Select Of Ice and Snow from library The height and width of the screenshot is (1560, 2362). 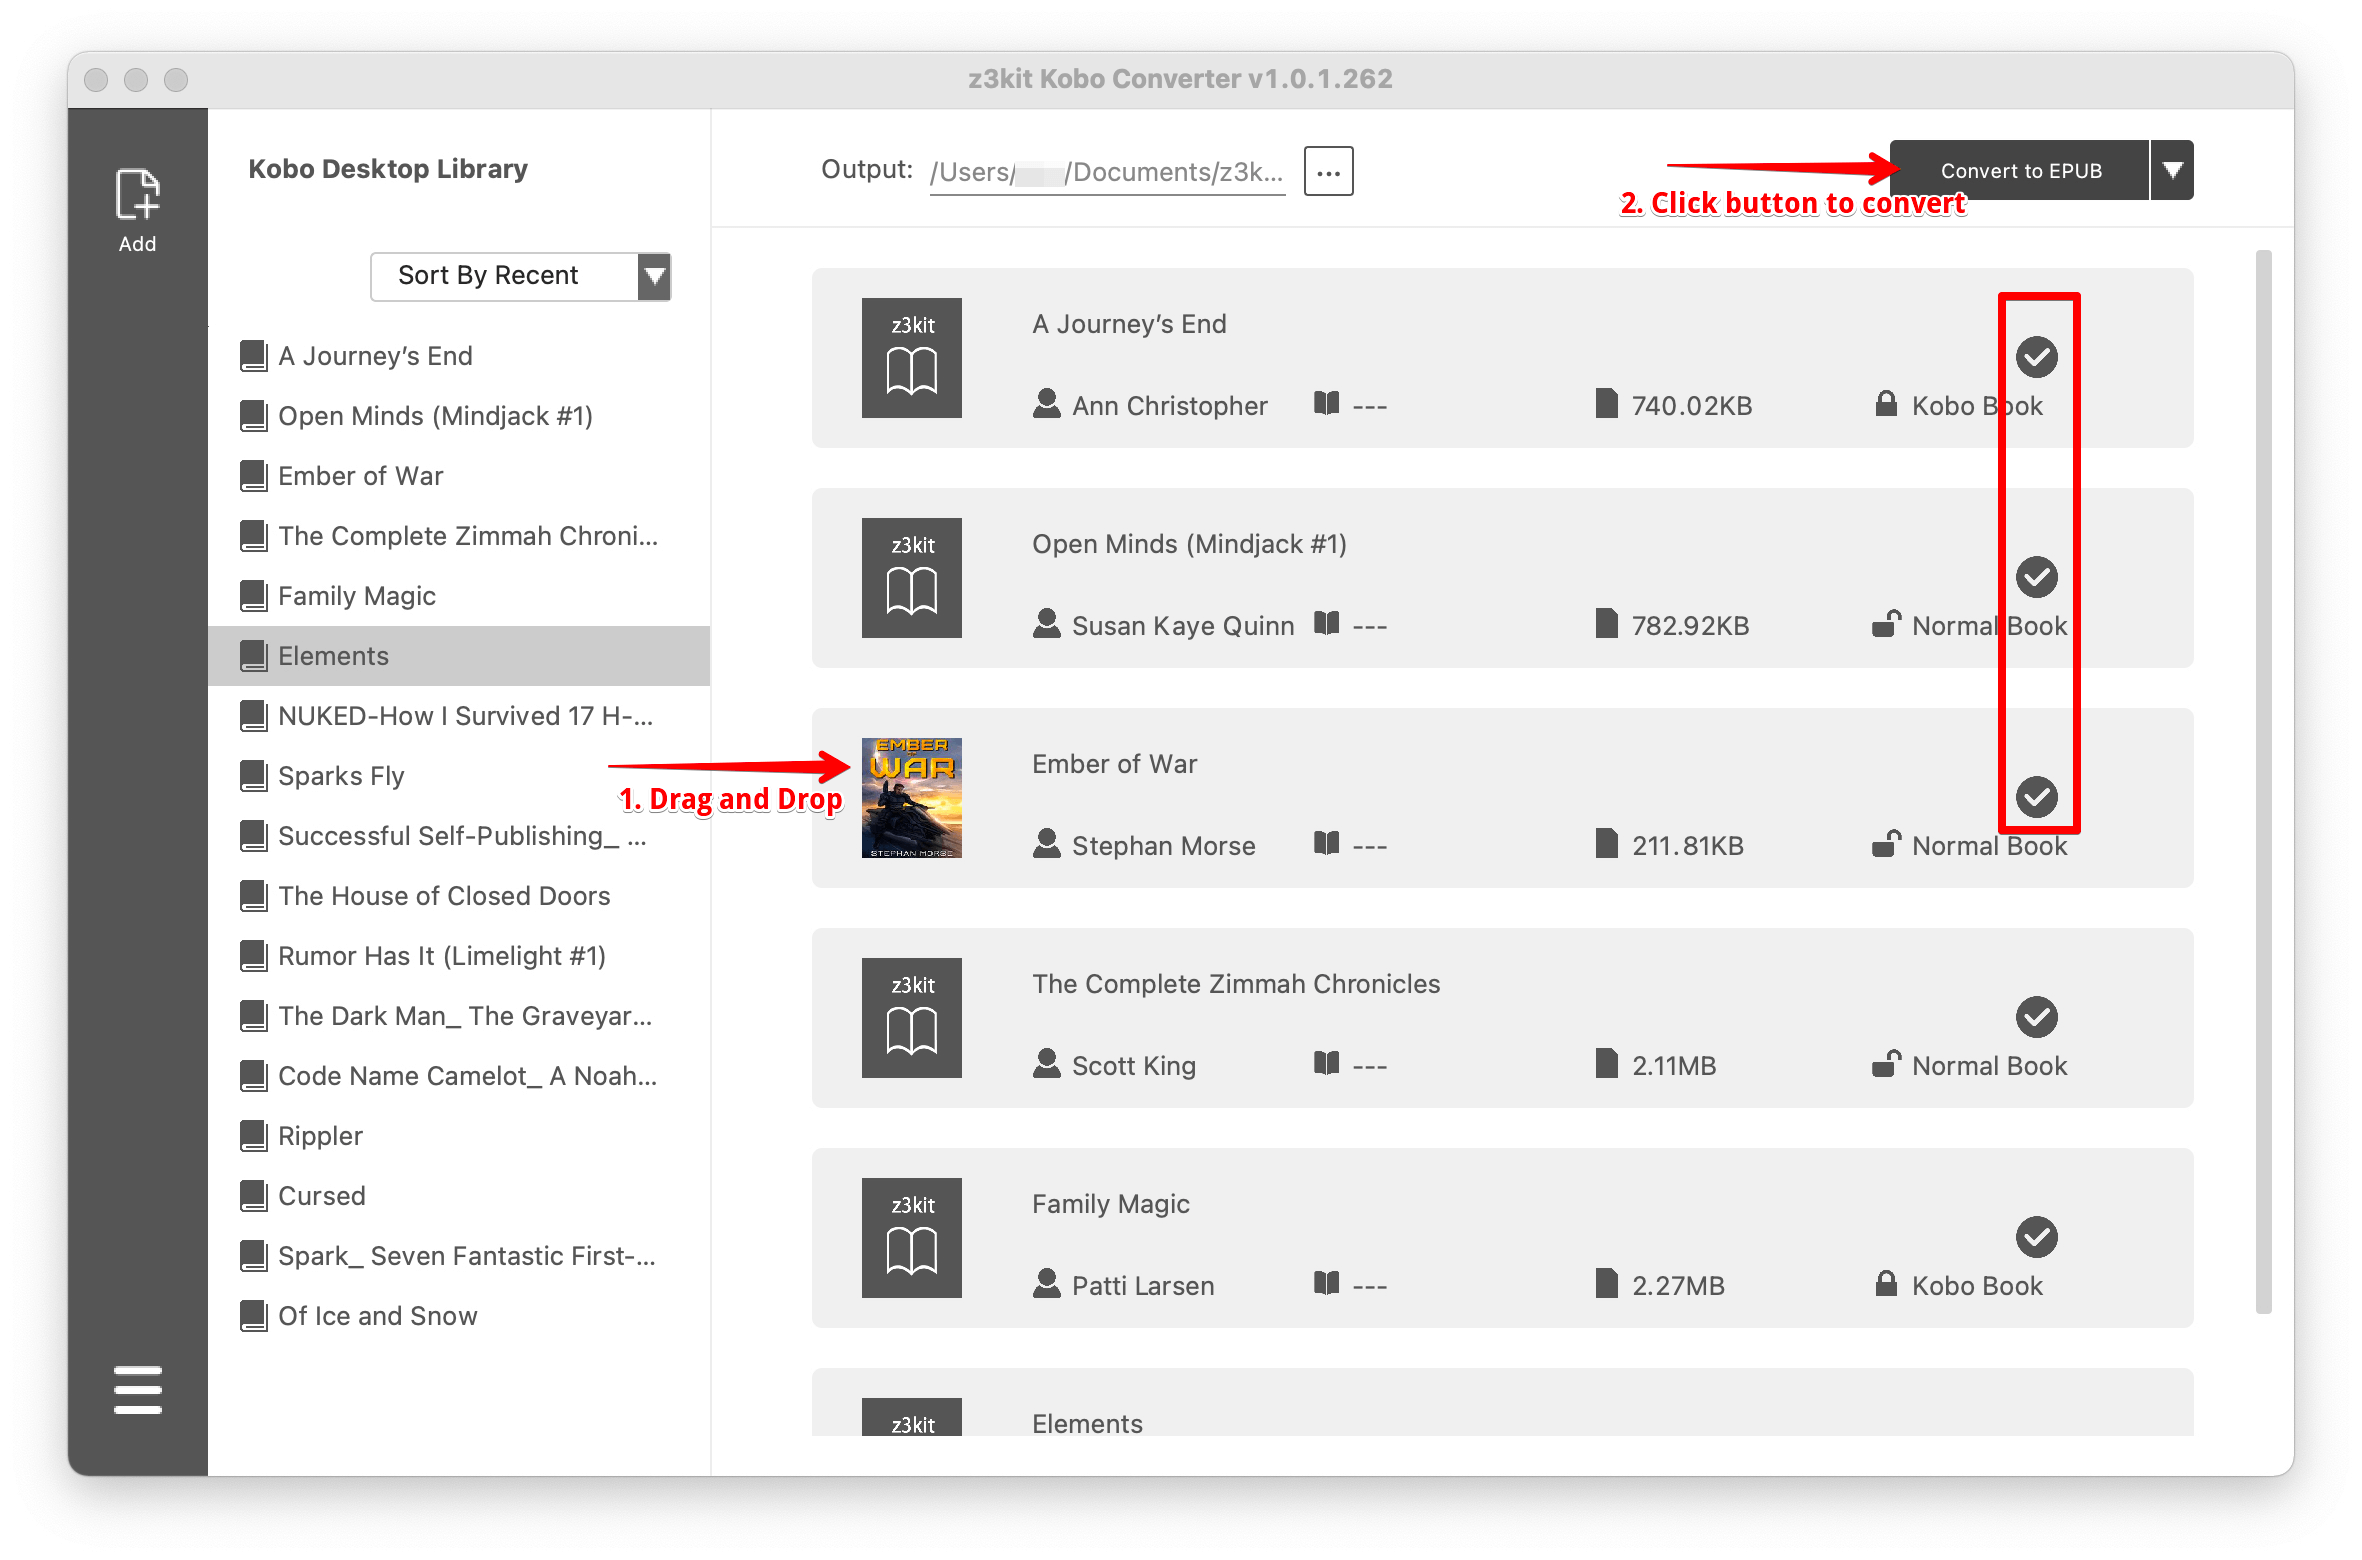[x=377, y=1315]
